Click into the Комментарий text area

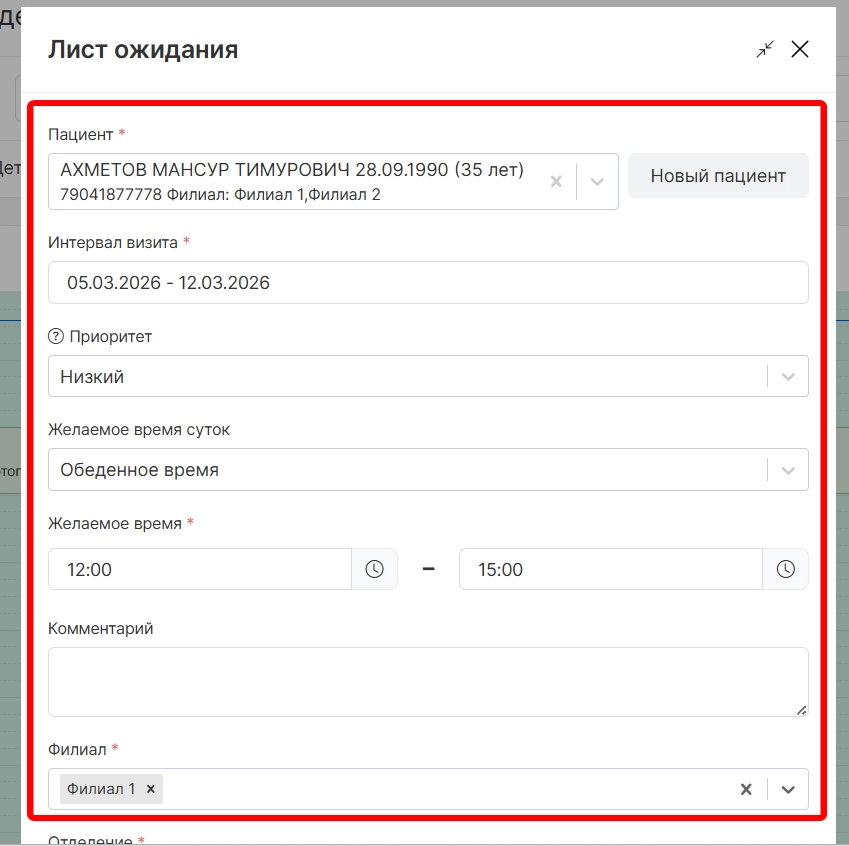428,681
